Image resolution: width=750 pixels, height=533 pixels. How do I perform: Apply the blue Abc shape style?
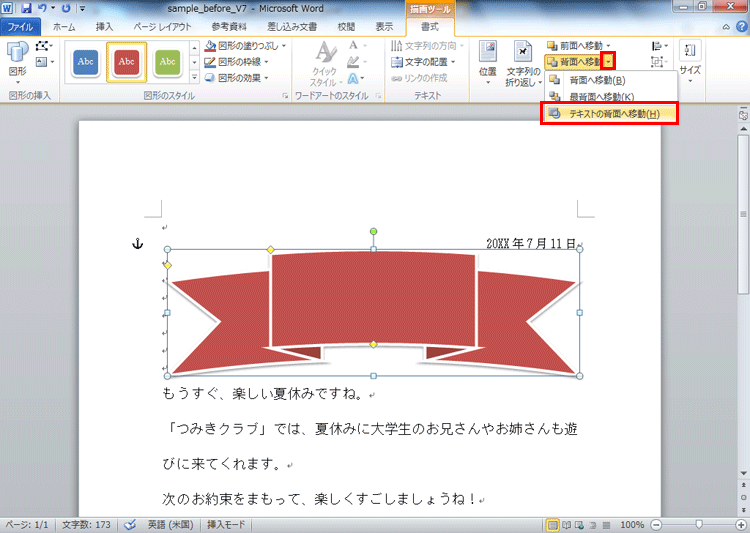(x=86, y=62)
